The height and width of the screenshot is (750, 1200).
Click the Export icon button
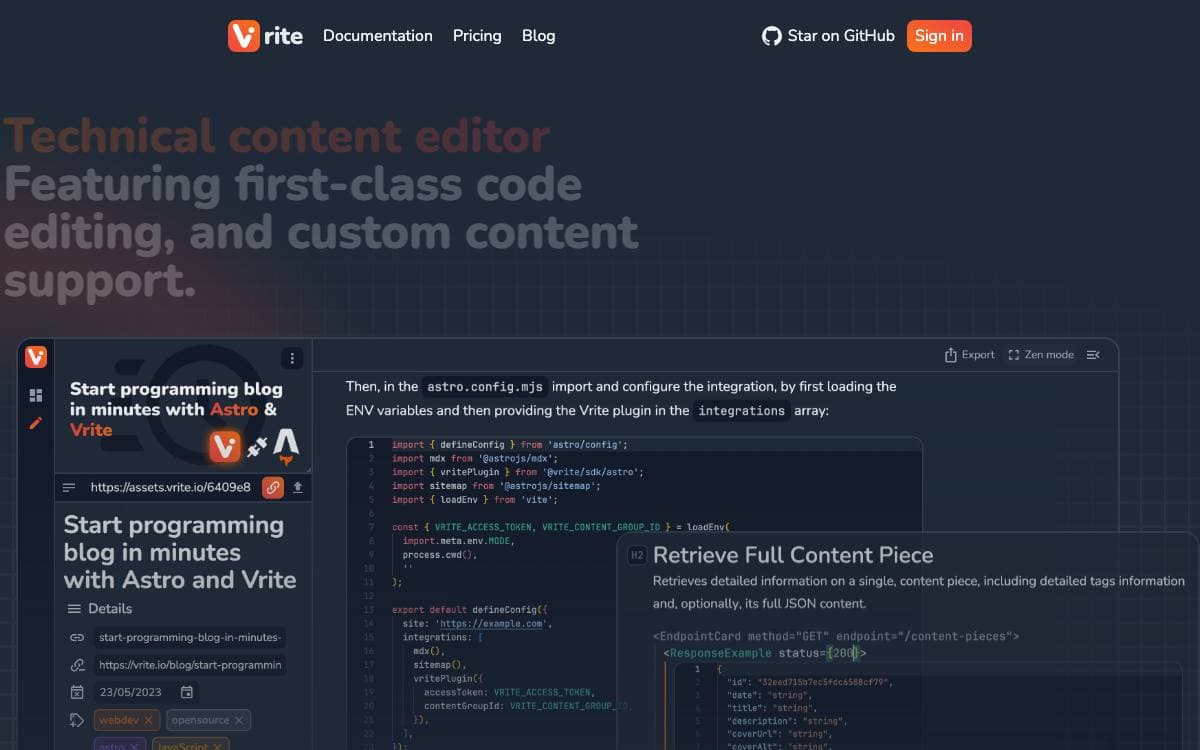(x=970, y=355)
